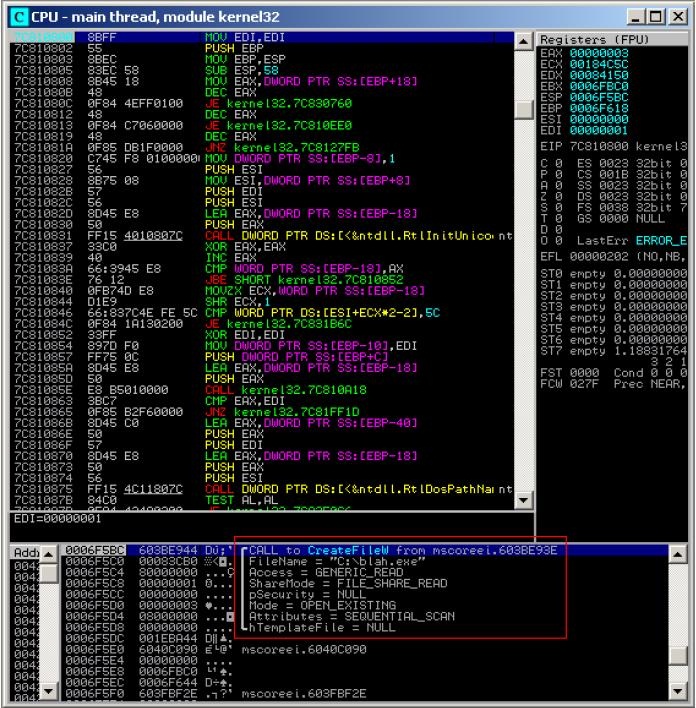Image resolution: width=696 pixels, height=708 pixels.
Task: Select the ESP register value 0006F5BC
Action: pos(598,97)
